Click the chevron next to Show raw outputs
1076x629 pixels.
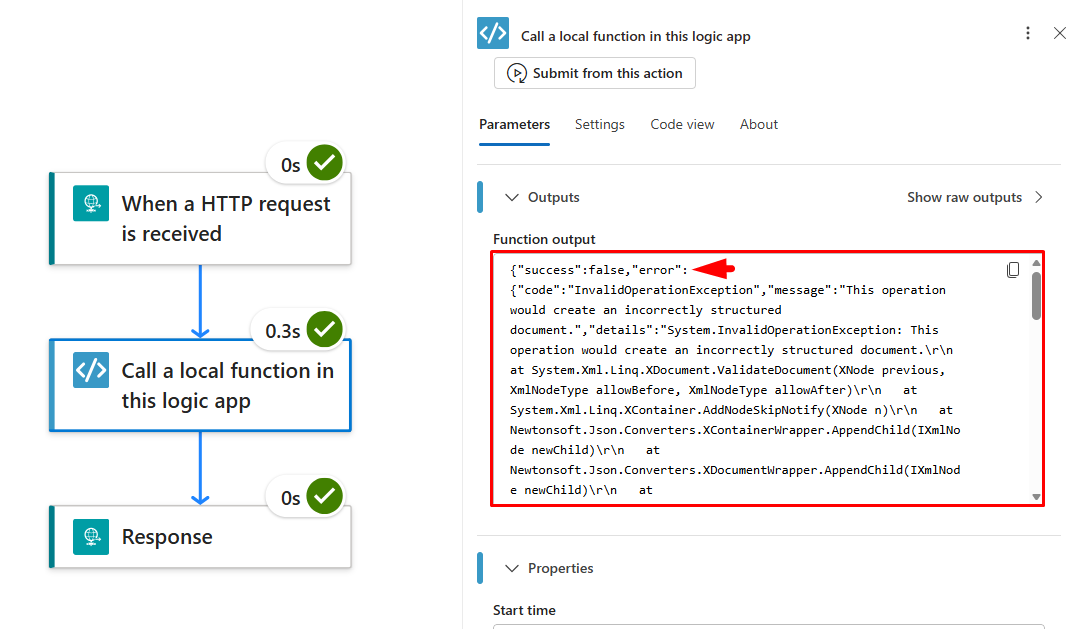[x=1039, y=198]
